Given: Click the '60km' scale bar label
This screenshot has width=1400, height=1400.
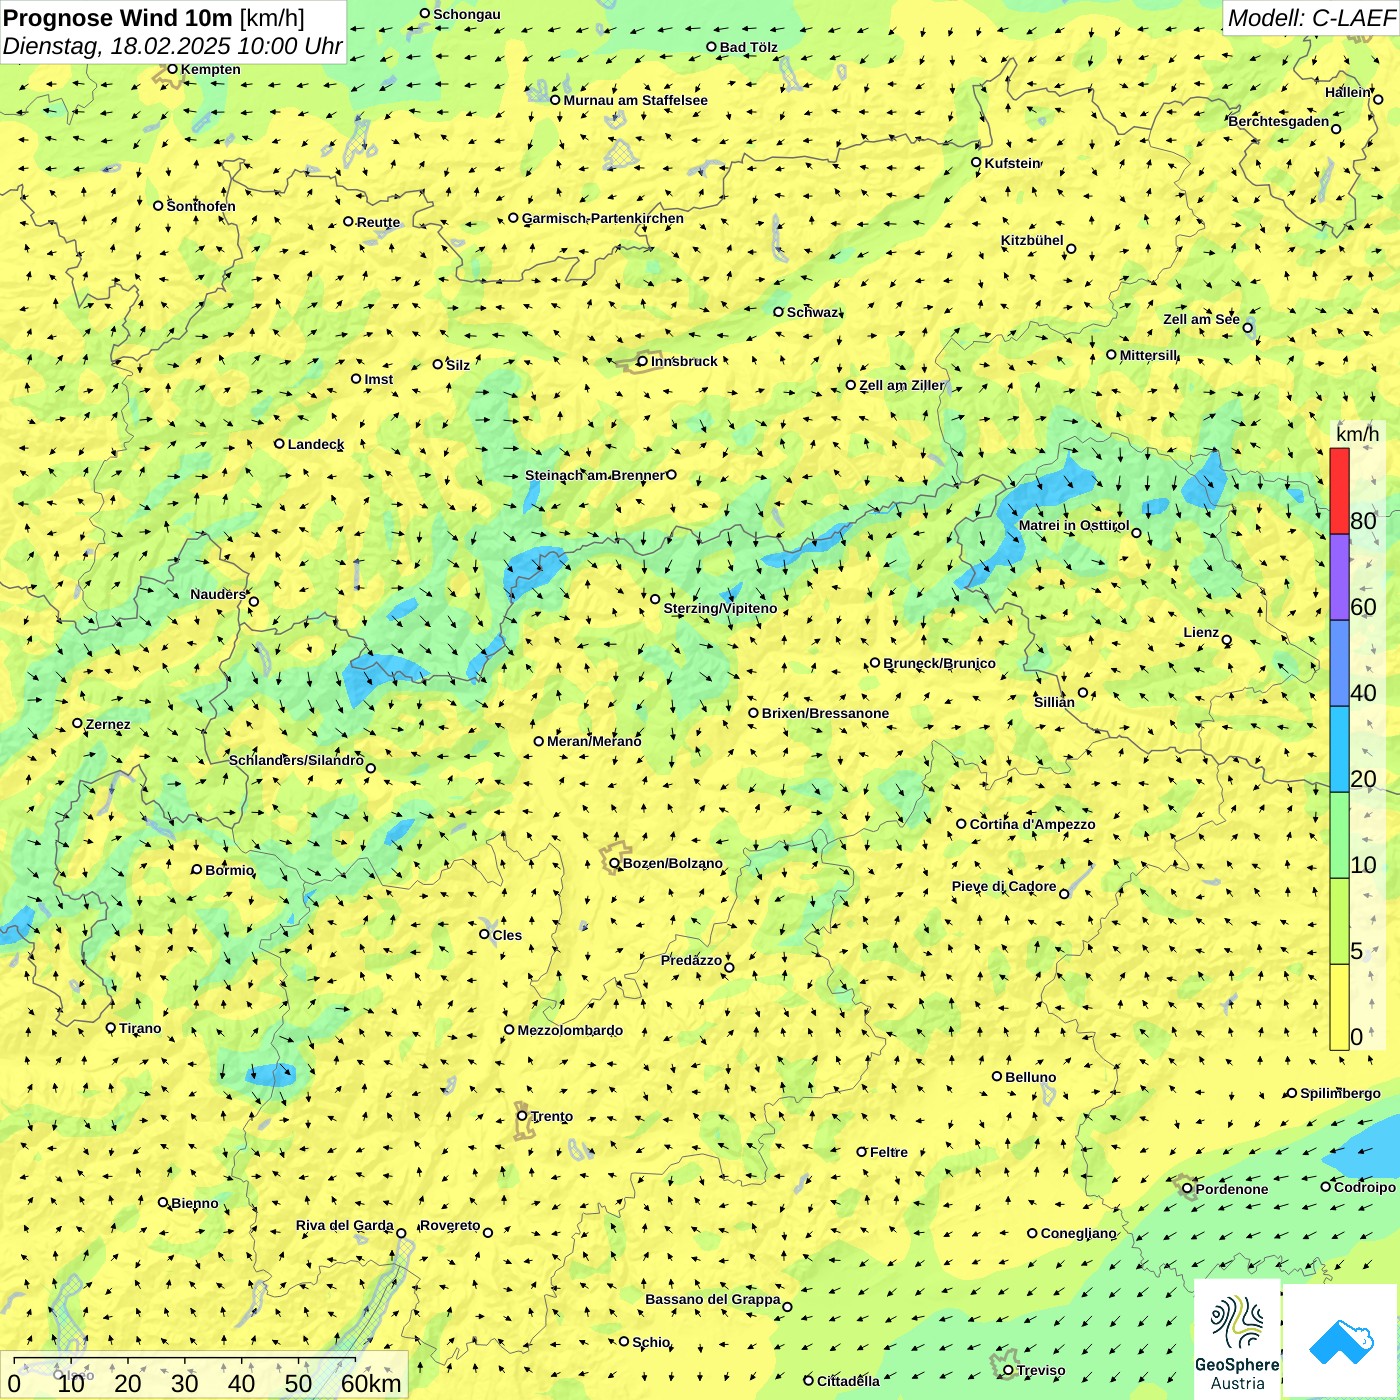Looking at the screenshot, I should [x=371, y=1383].
